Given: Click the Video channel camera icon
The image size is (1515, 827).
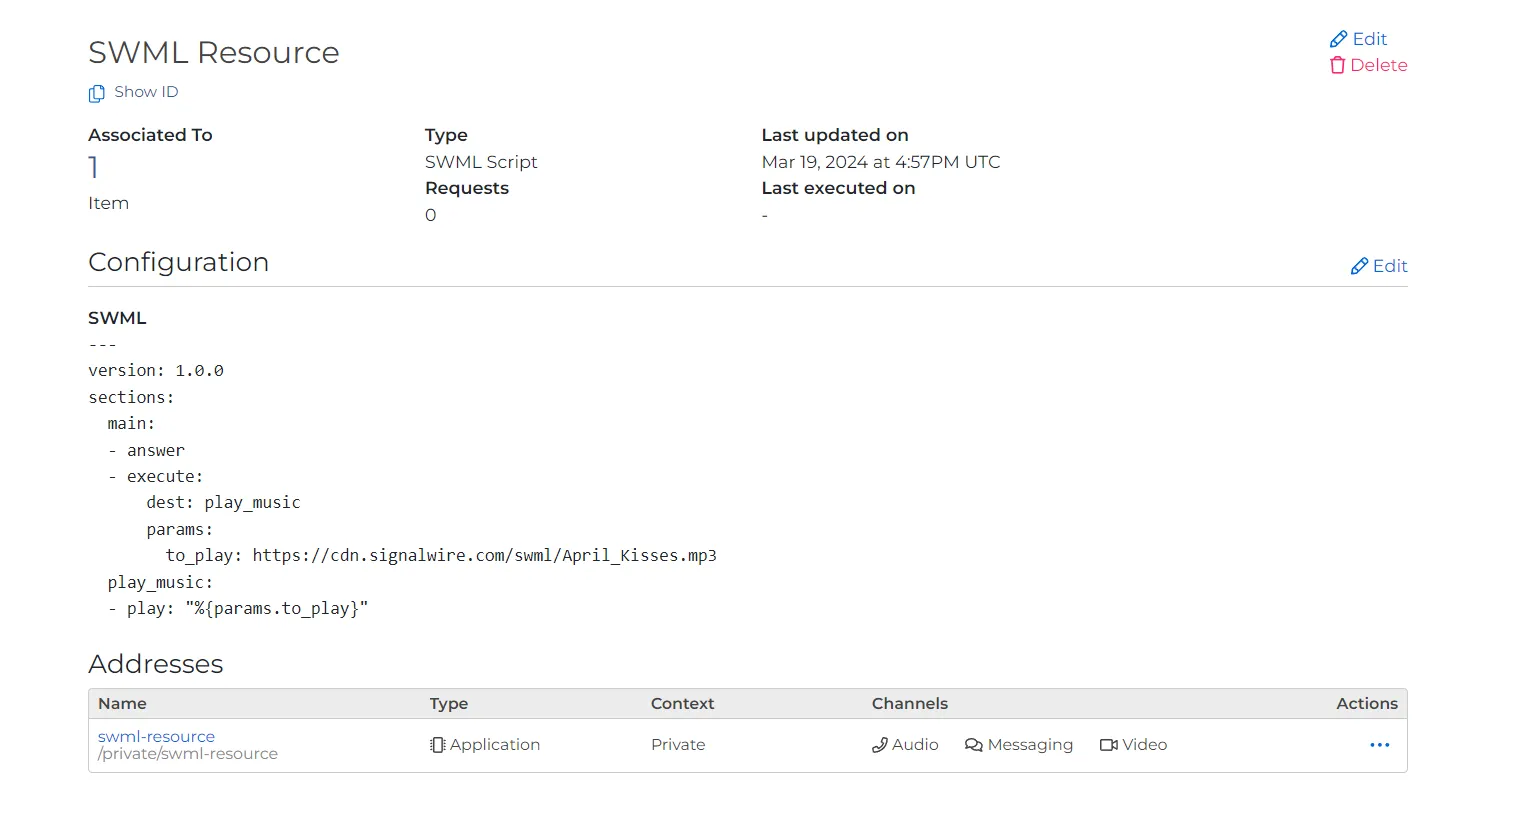Looking at the screenshot, I should click(x=1108, y=745).
